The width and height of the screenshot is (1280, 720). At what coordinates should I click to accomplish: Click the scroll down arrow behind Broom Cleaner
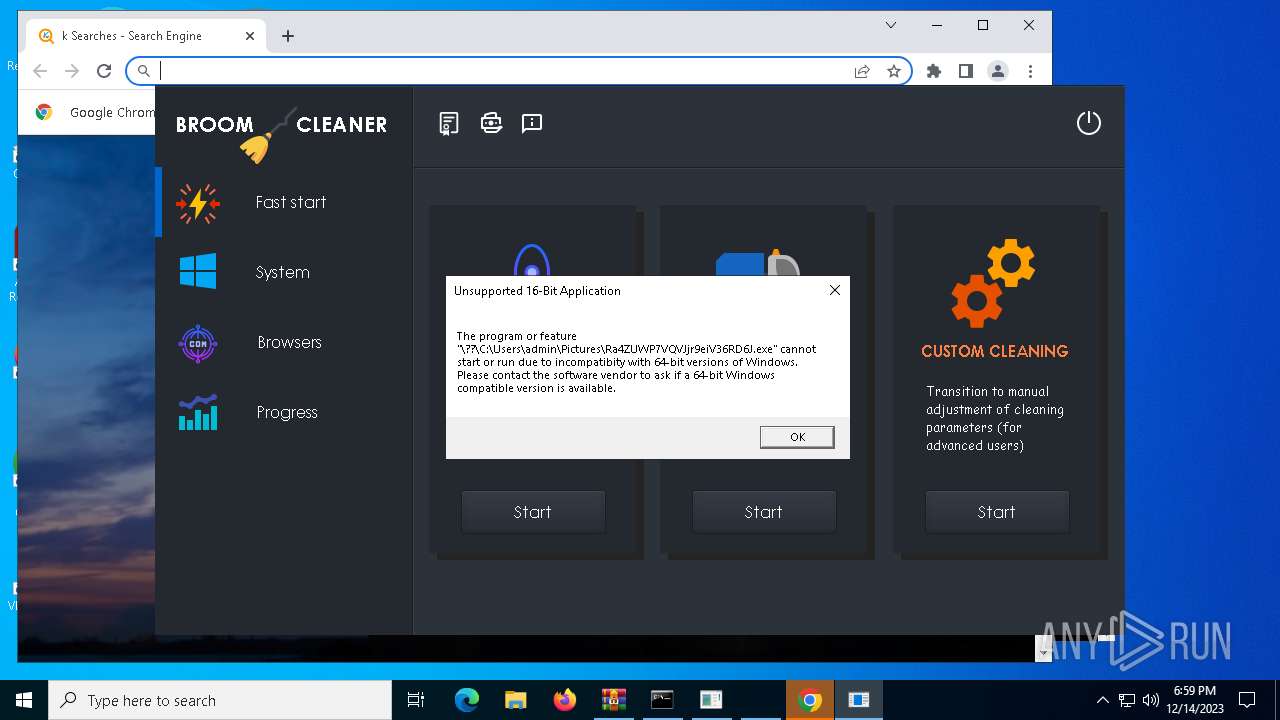click(x=1043, y=651)
